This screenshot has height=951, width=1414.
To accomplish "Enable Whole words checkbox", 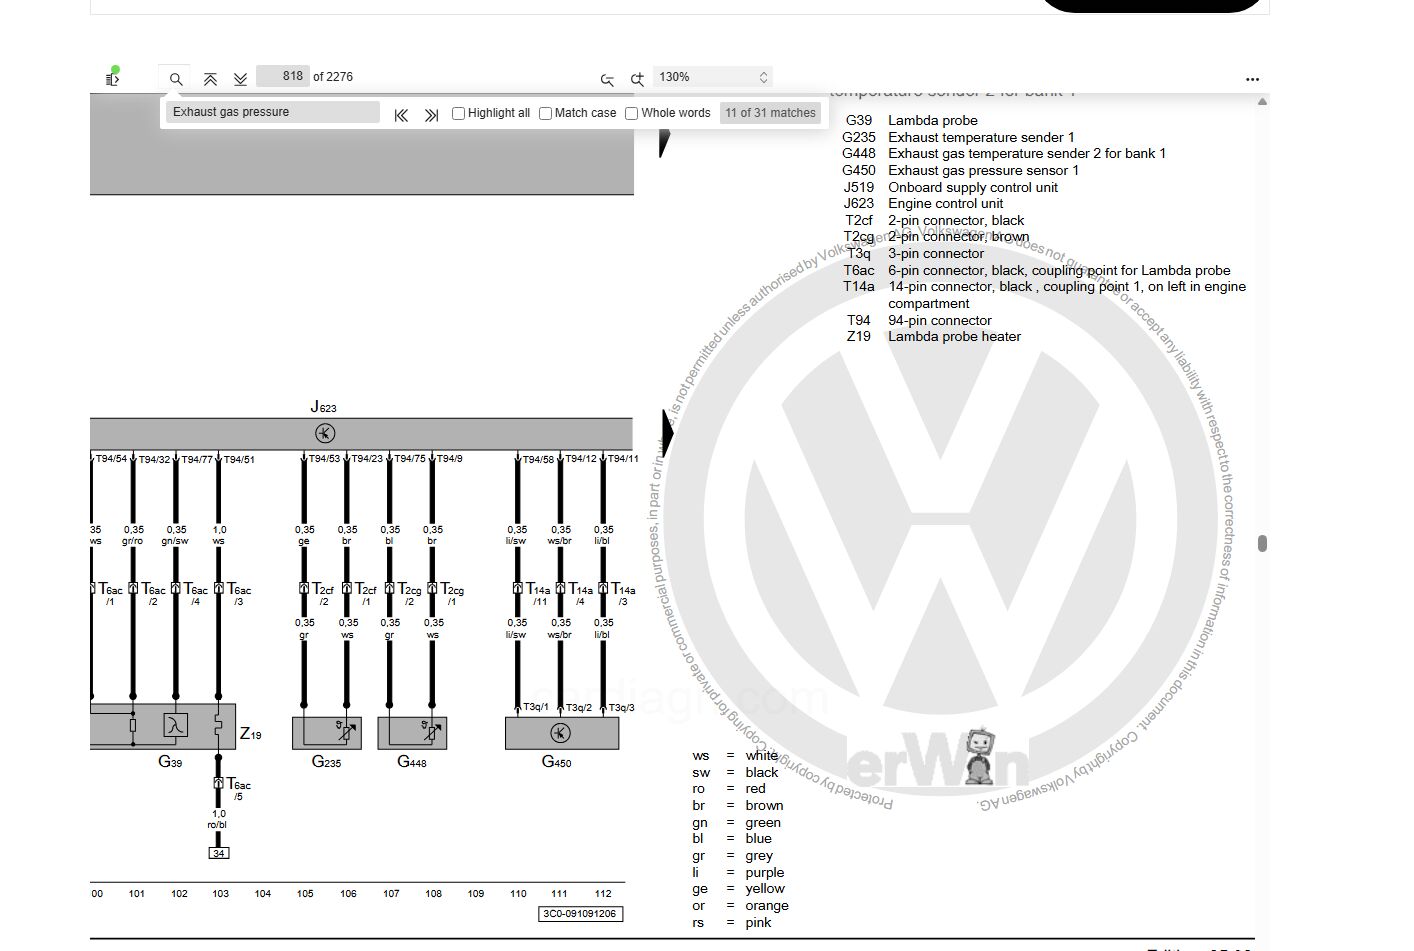I will click(632, 113).
